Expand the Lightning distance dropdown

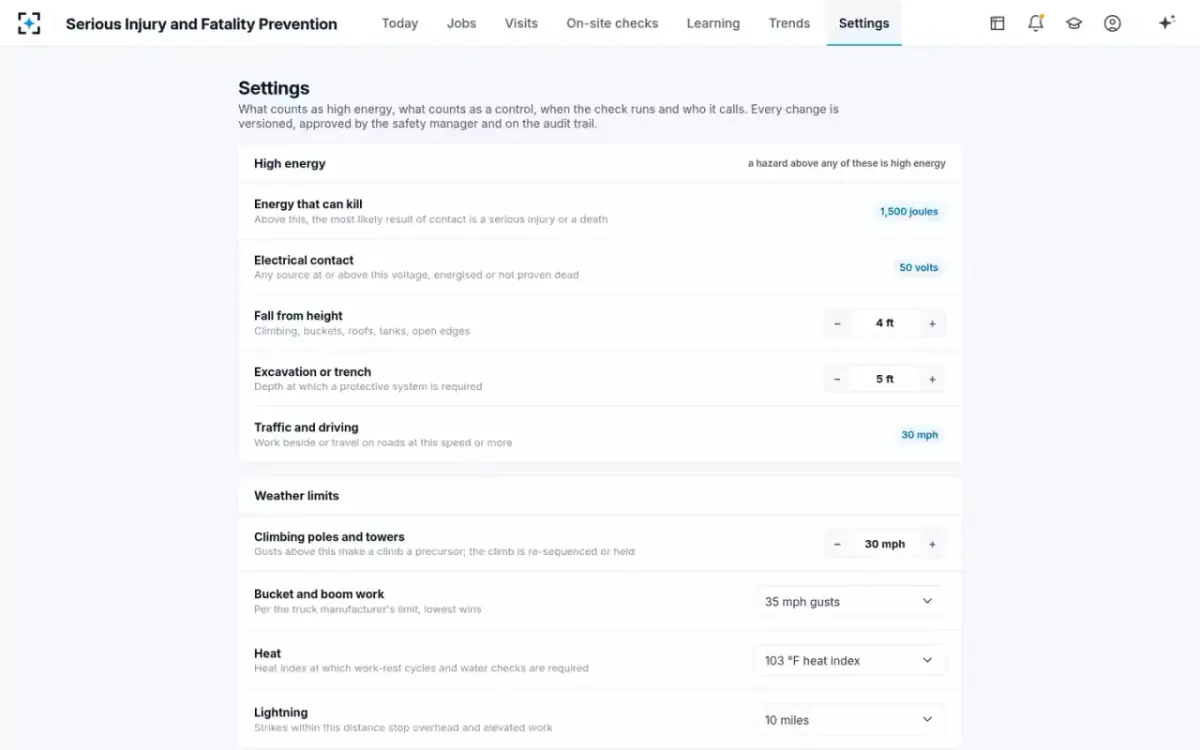click(849, 720)
